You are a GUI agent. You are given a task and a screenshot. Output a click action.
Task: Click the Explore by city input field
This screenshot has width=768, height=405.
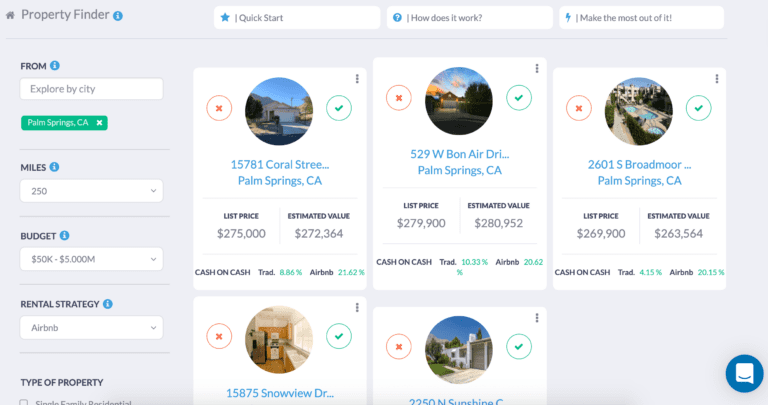tap(91, 89)
